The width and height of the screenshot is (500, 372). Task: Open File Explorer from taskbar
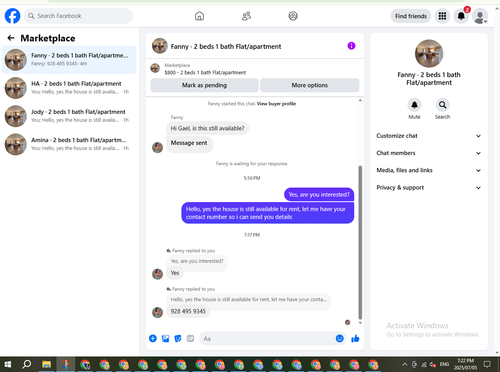point(46,364)
